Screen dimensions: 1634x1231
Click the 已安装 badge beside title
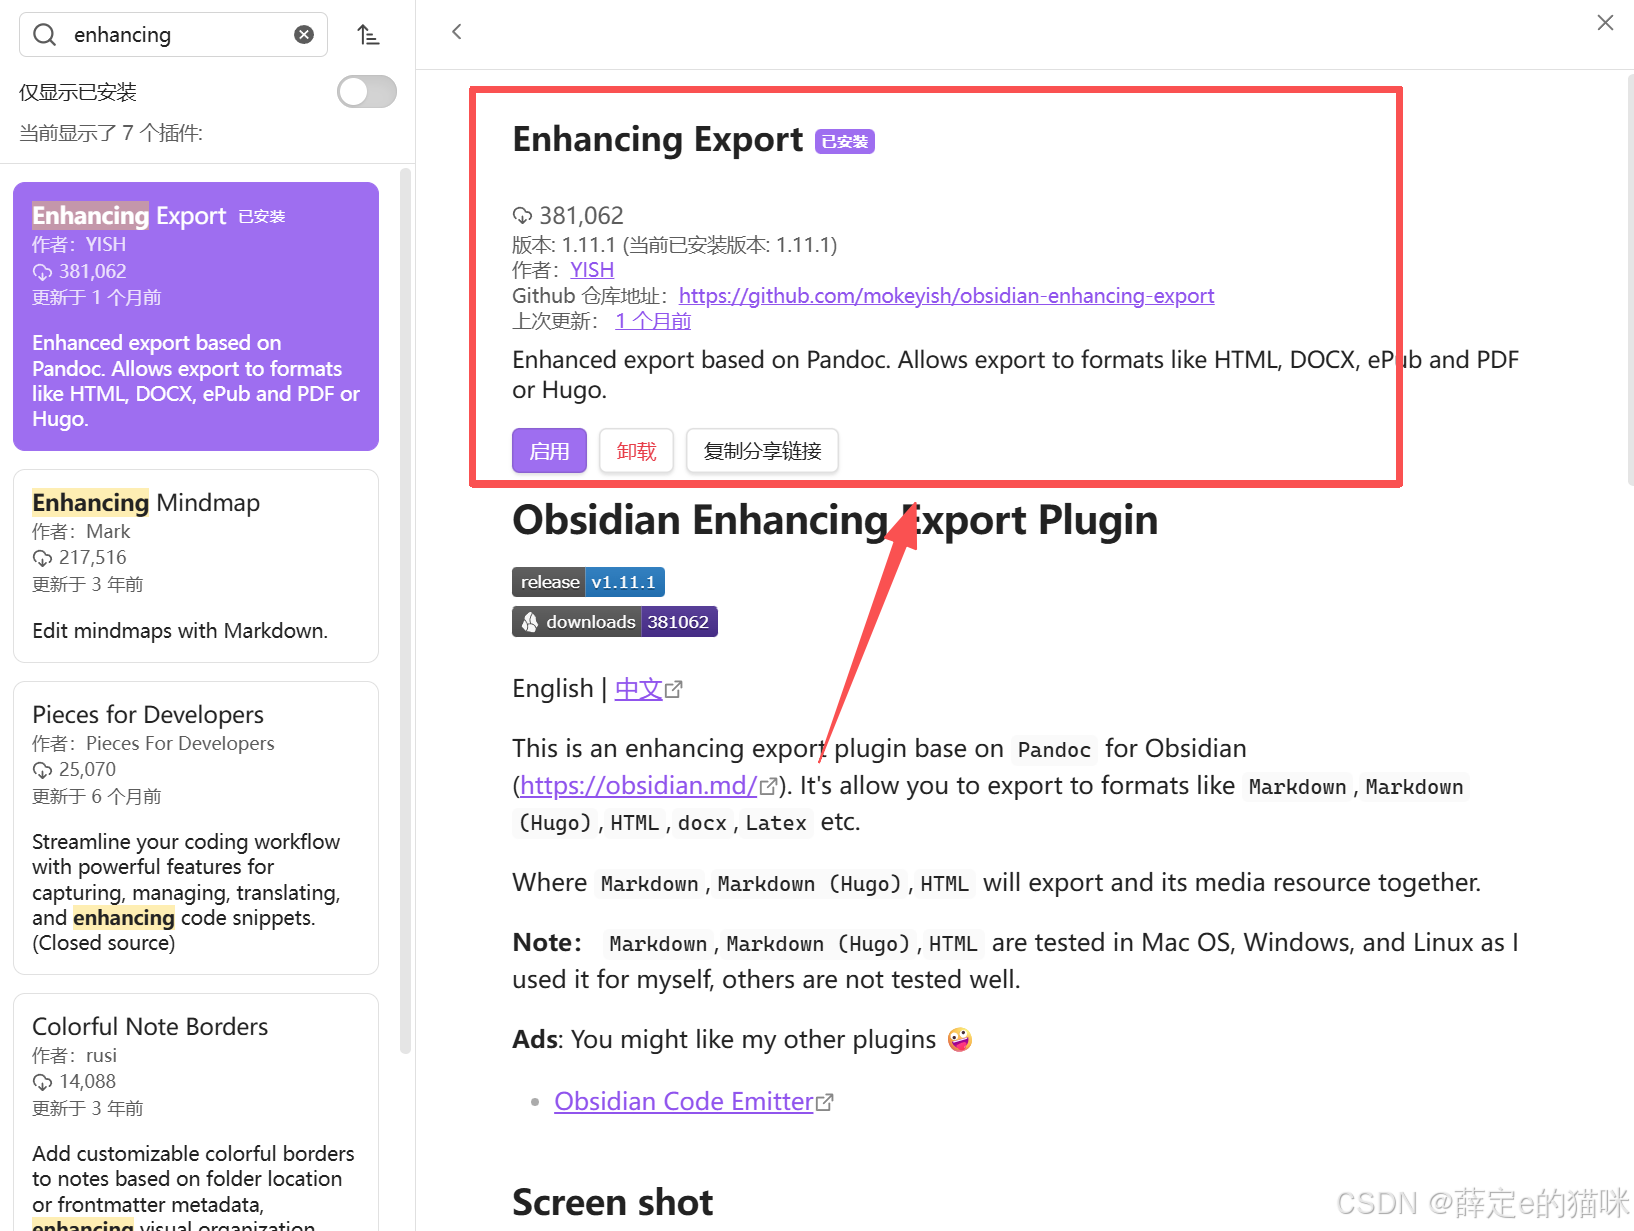pyautogui.click(x=845, y=142)
